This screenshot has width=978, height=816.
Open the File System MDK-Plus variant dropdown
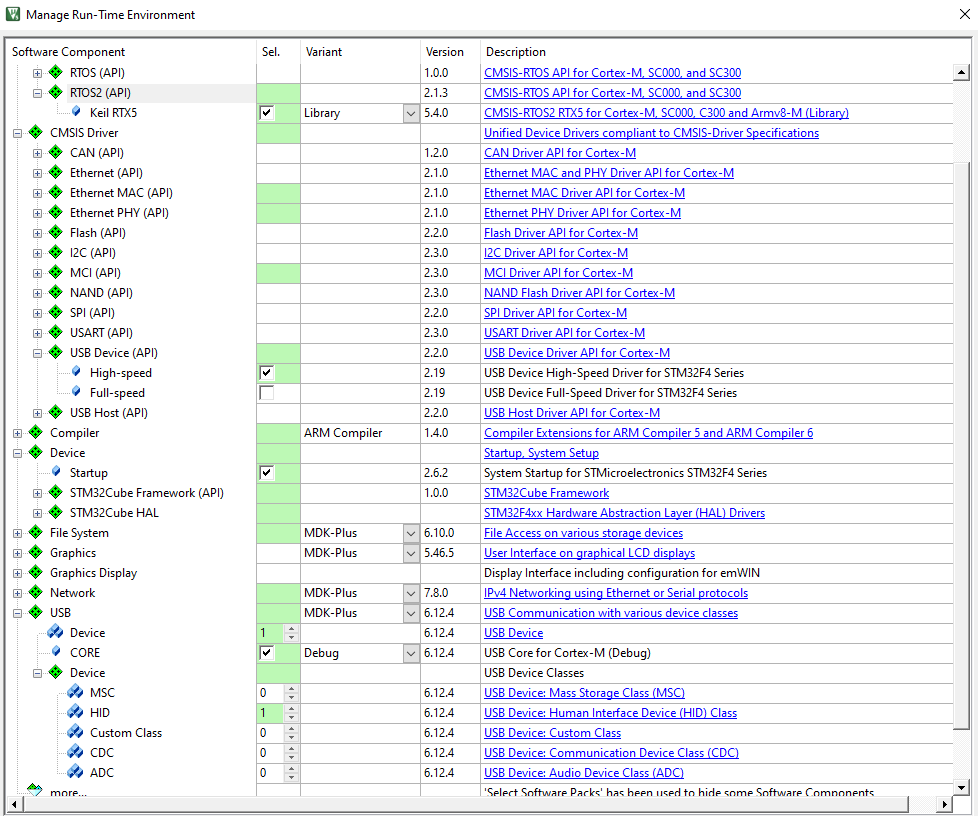click(x=411, y=533)
